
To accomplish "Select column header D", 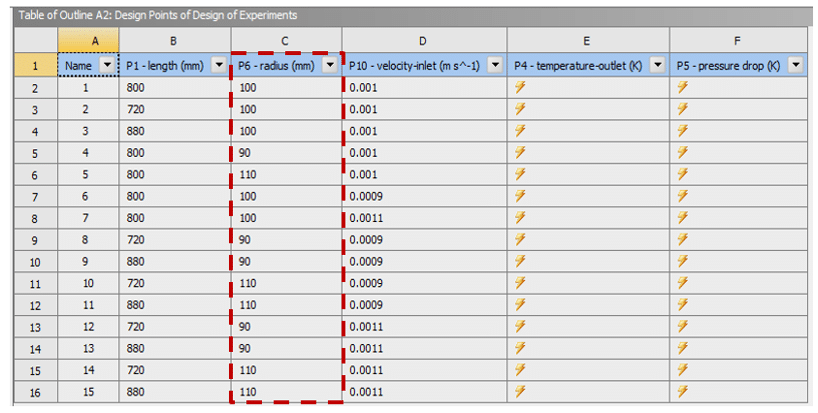I will 424,41.
